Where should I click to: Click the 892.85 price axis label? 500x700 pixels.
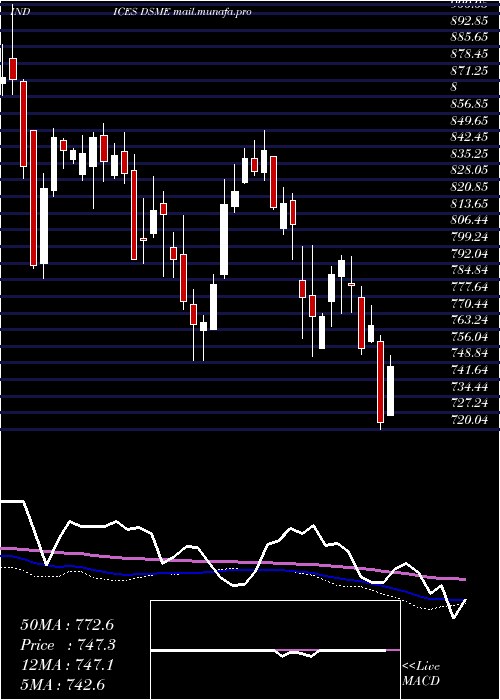469,21
